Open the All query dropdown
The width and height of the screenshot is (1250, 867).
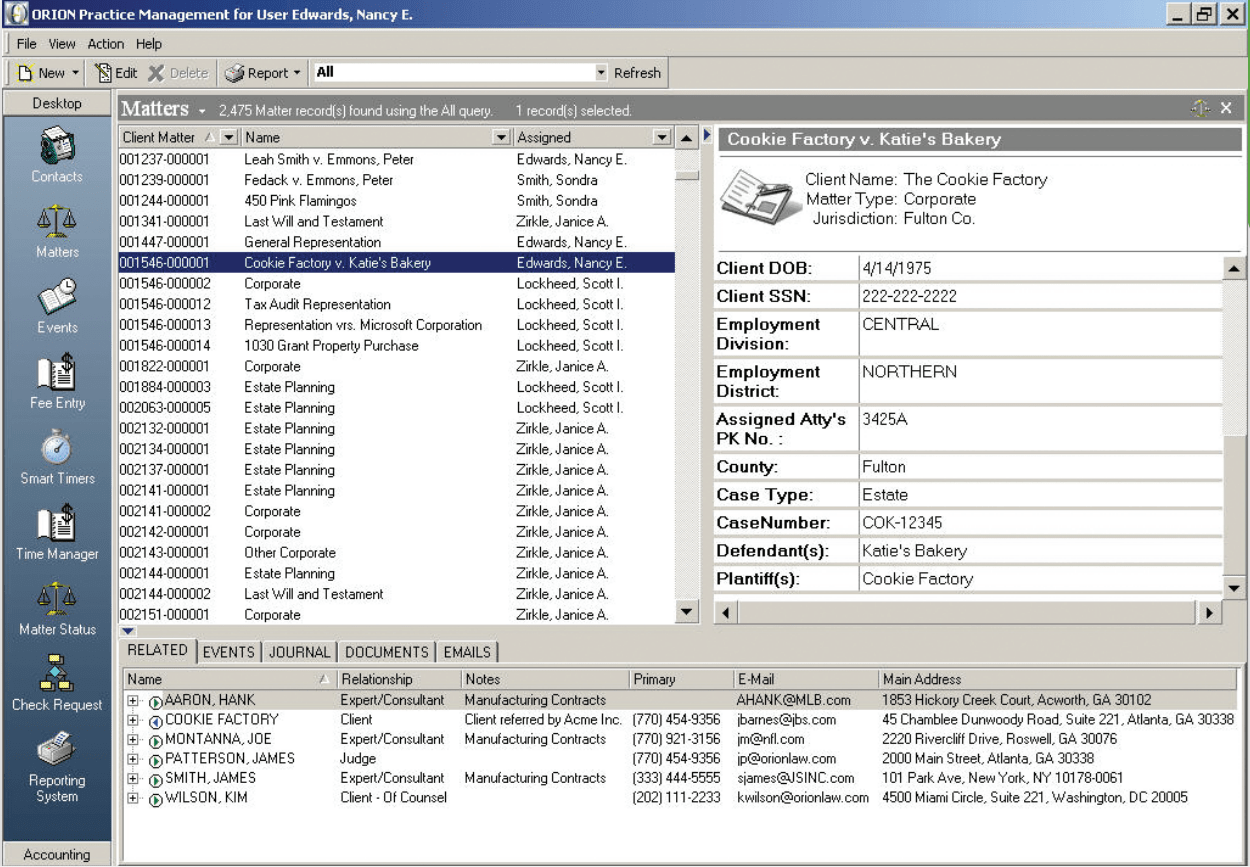(x=601, y=73)
